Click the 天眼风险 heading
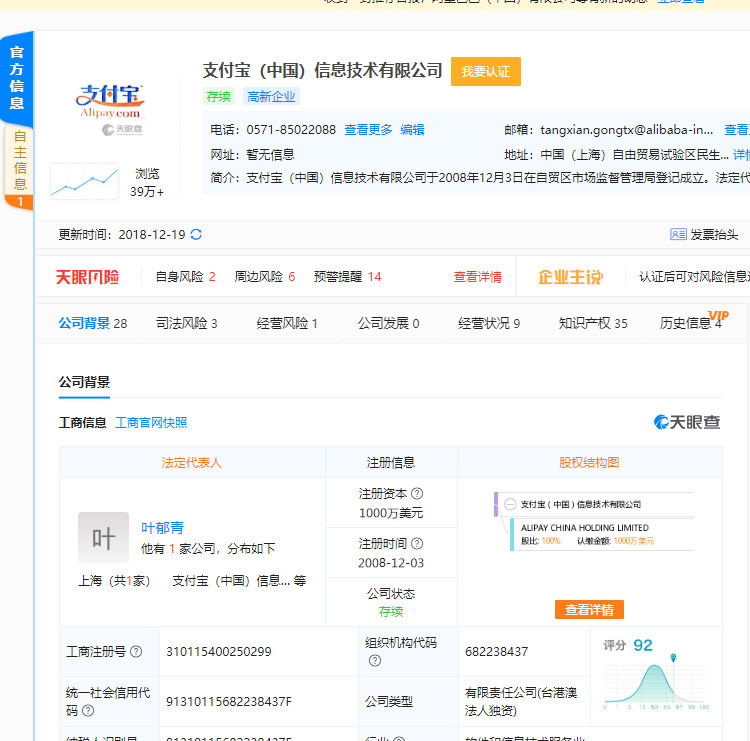The height and width of the screenshot is (741, 750). (88, 276)
